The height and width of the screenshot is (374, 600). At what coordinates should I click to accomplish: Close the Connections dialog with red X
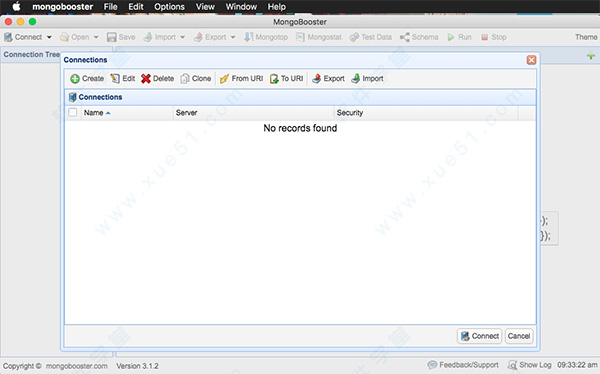[x=531, y=60]
